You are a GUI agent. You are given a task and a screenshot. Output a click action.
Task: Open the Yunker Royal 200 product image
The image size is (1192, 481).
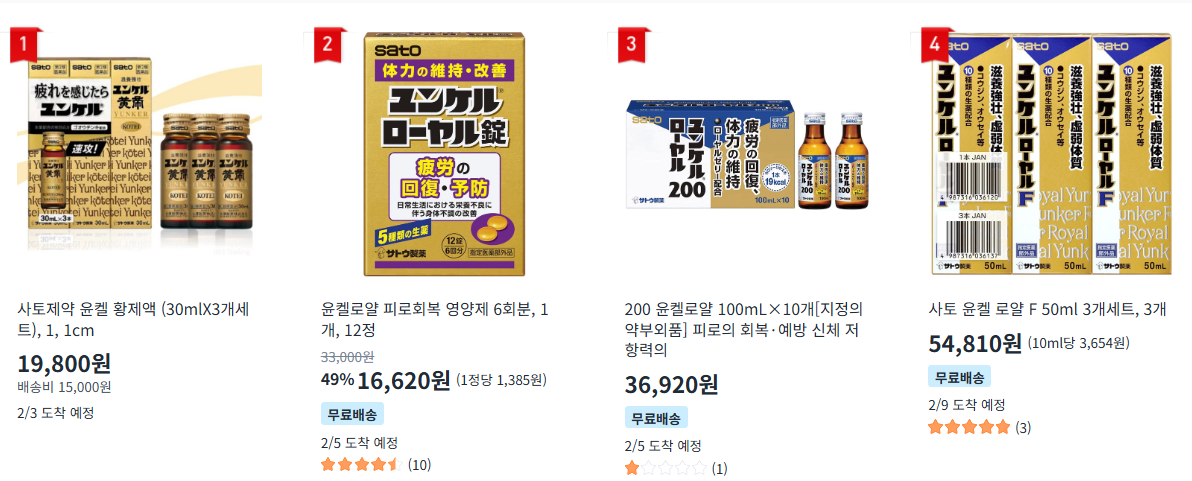pyautogui.click(x=745, y=154)
